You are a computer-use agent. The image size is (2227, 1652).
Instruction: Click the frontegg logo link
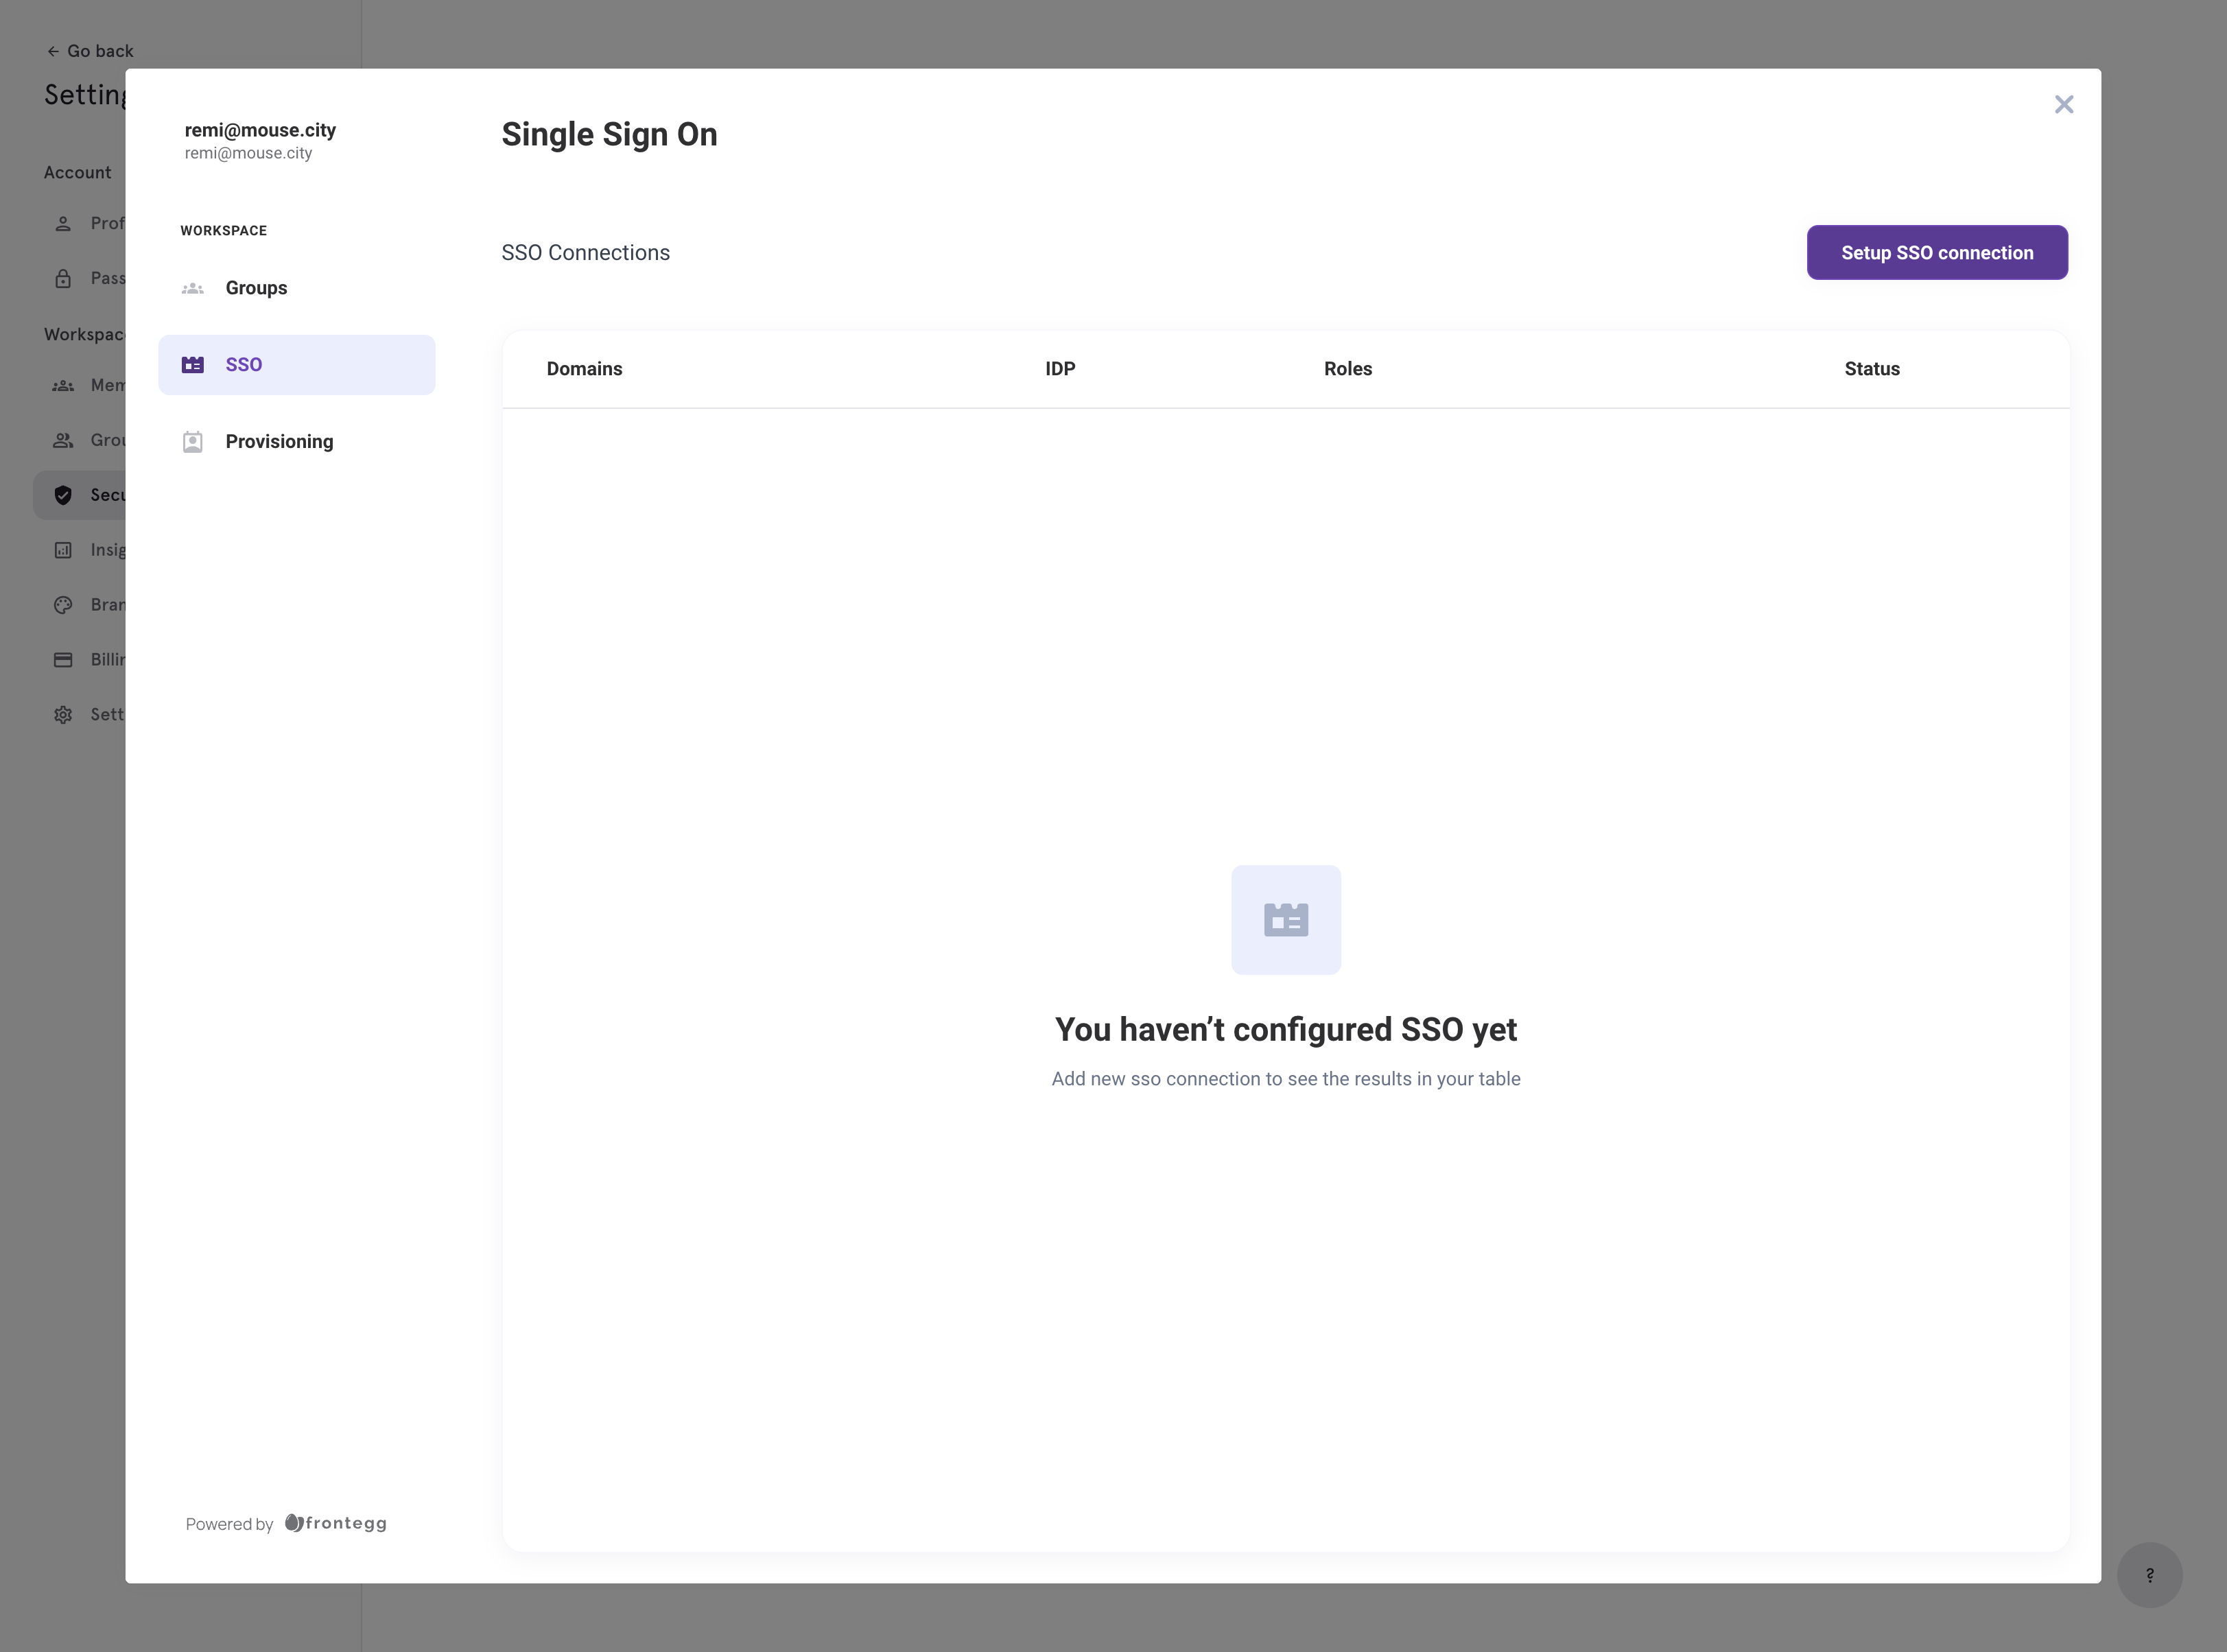pyautogui.click(x=336, y=1523)
